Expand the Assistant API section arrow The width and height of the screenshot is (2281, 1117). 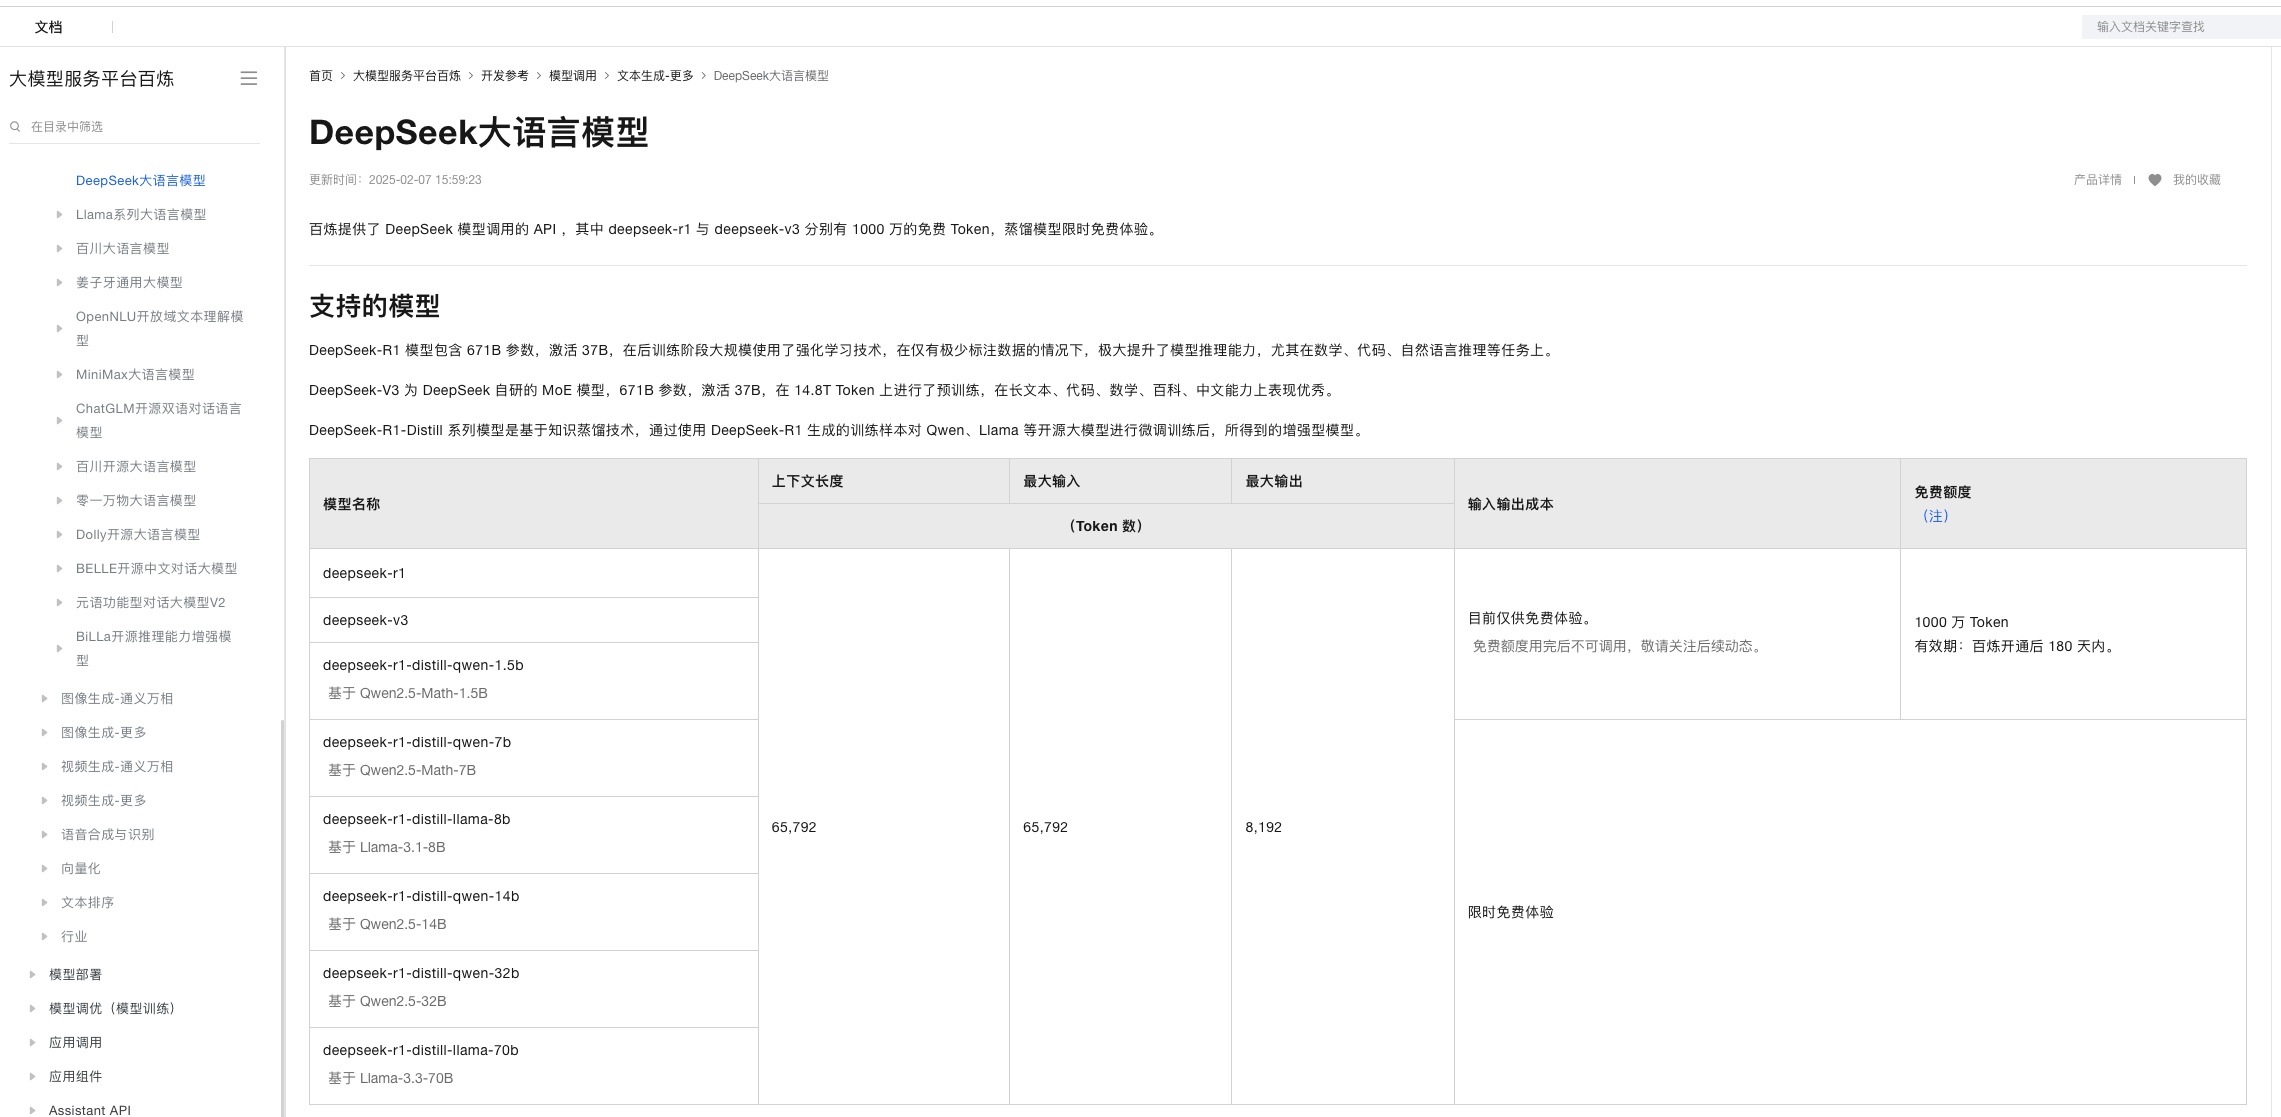pyautogui.click(x=32, y=1110)
